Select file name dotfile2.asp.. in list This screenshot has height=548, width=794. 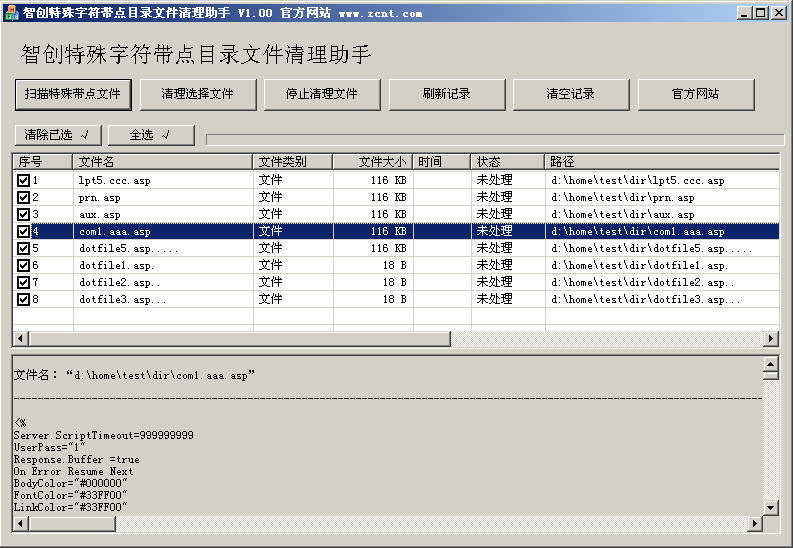tap(120, 283)
